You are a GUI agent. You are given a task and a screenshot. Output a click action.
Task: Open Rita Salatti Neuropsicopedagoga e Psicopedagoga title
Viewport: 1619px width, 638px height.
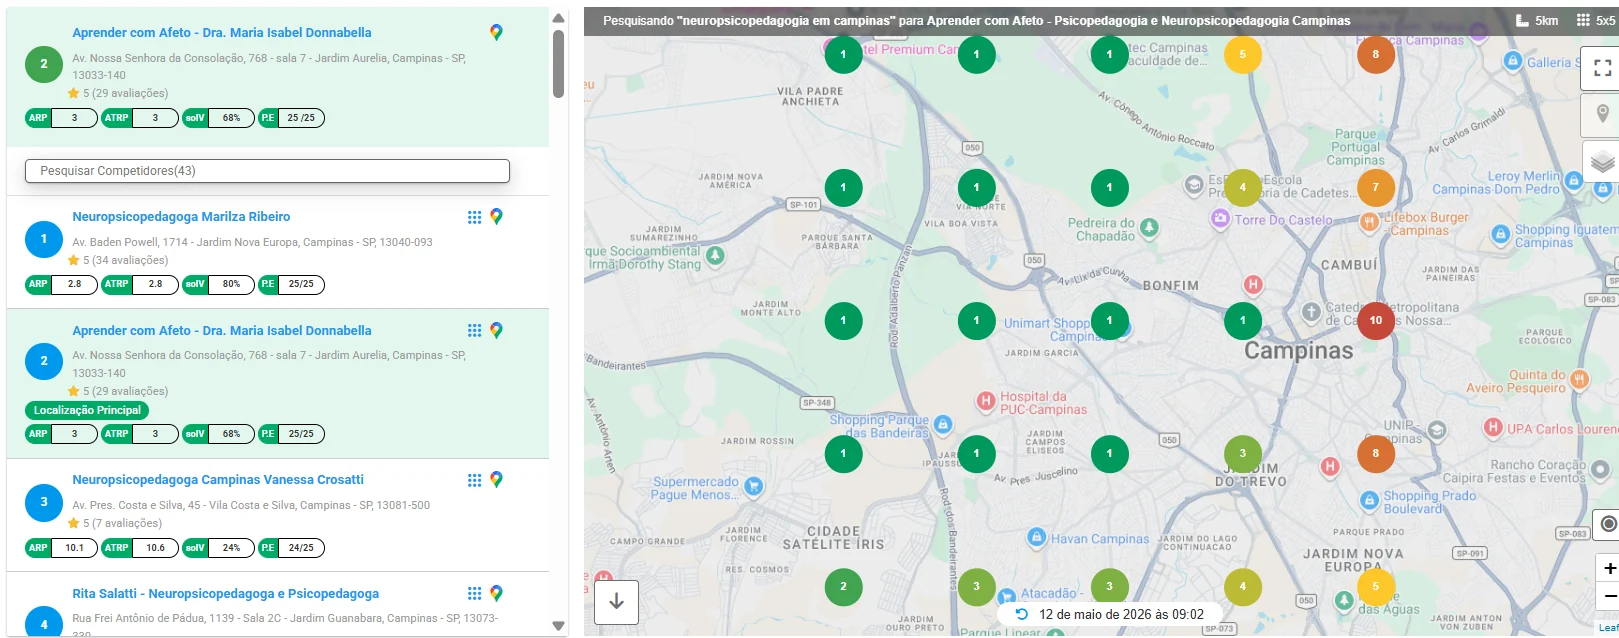click(x=225, y=594)
